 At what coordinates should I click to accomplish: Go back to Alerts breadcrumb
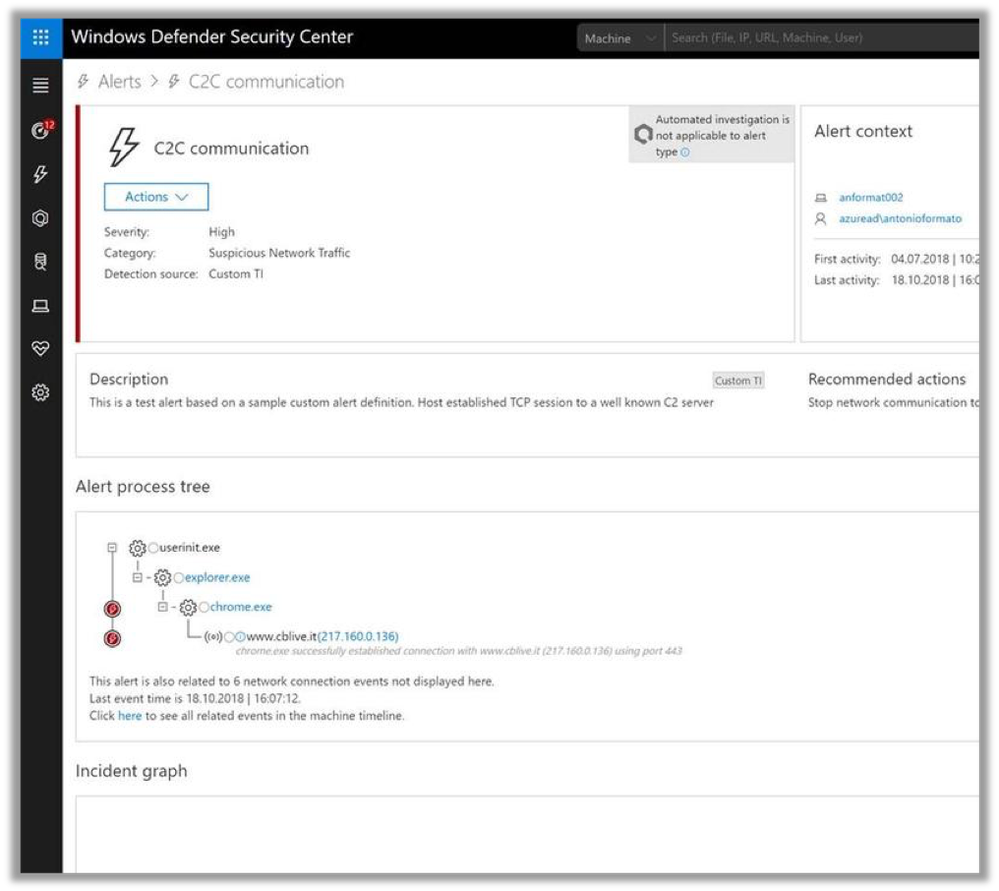pos(119,82)
